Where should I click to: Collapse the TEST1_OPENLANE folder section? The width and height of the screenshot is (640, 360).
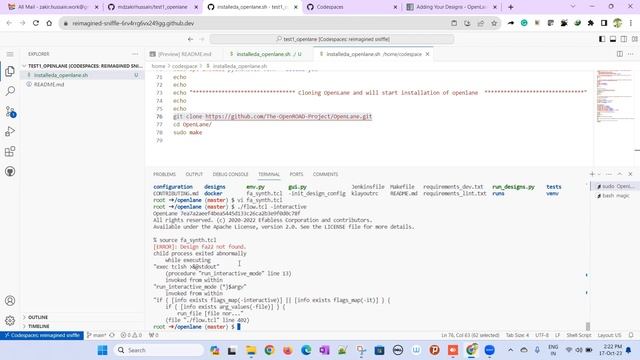click(x=82, y=66)
